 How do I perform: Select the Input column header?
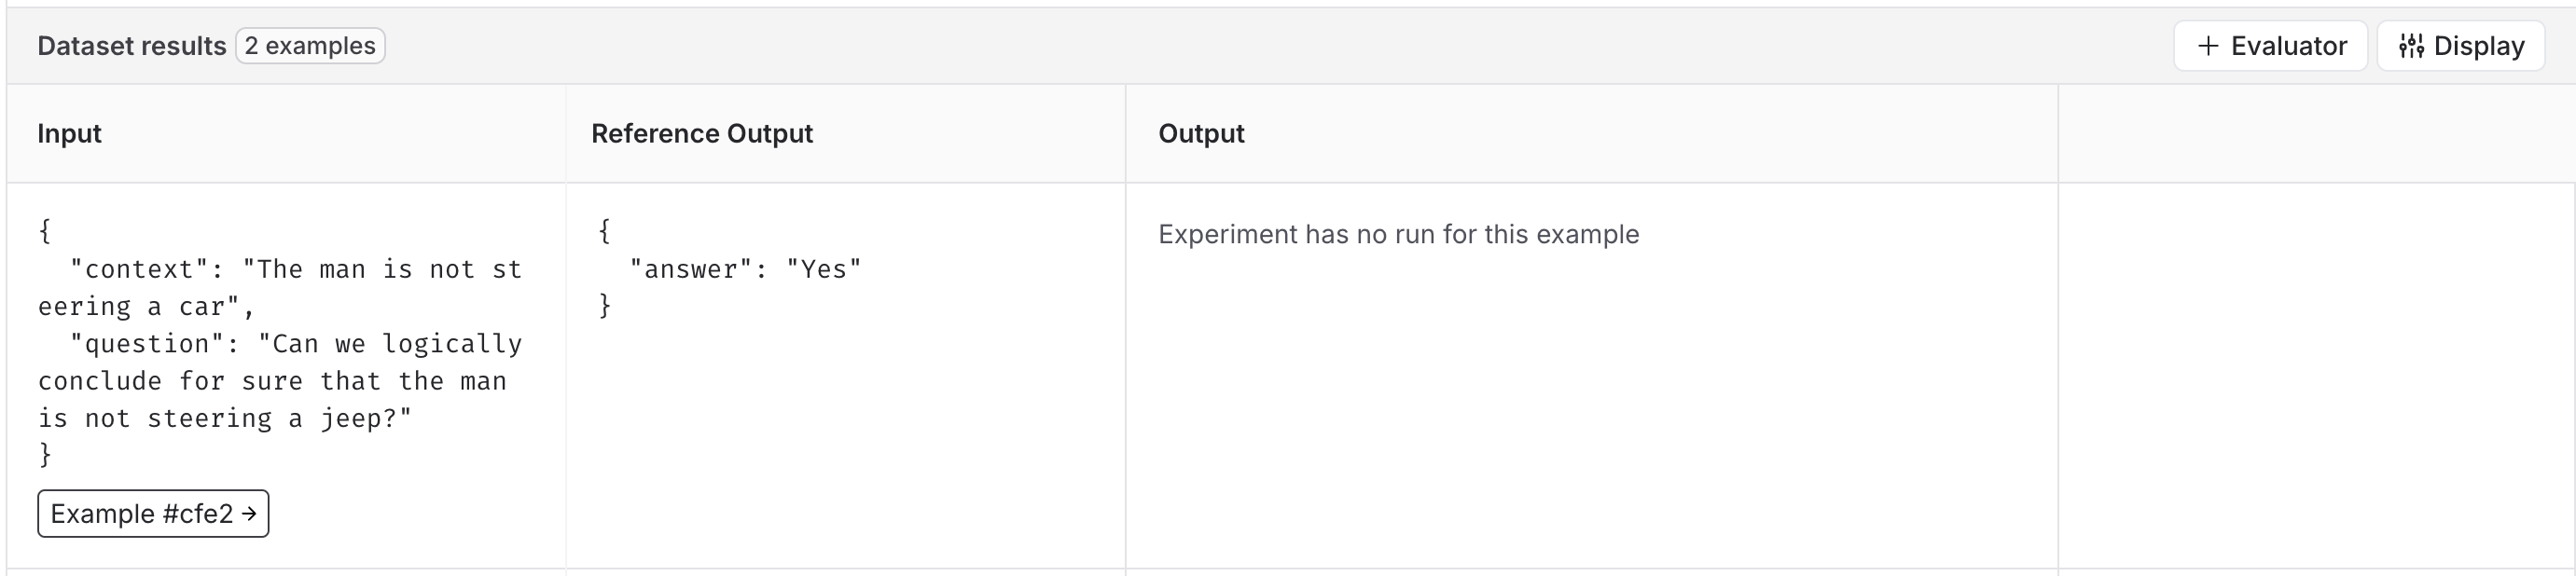click(69, 133)
